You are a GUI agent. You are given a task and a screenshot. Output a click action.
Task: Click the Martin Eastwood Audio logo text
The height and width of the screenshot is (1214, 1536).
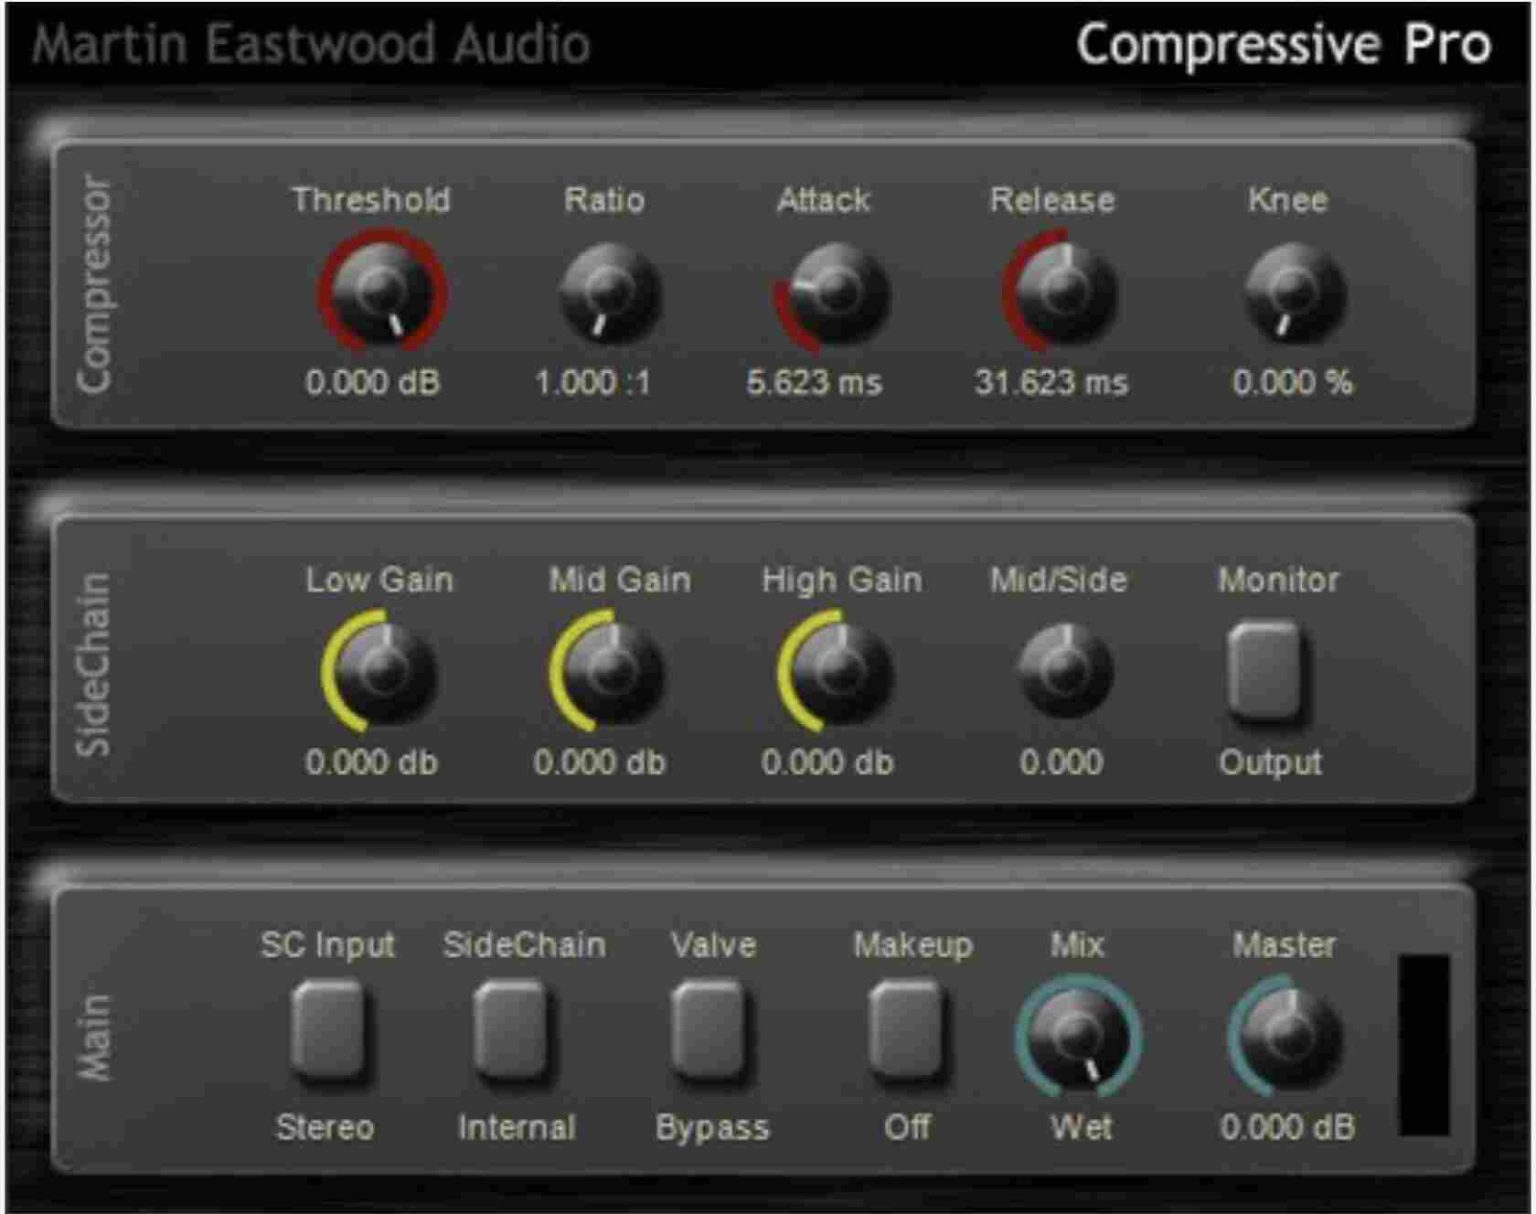[x=311, y=45]
